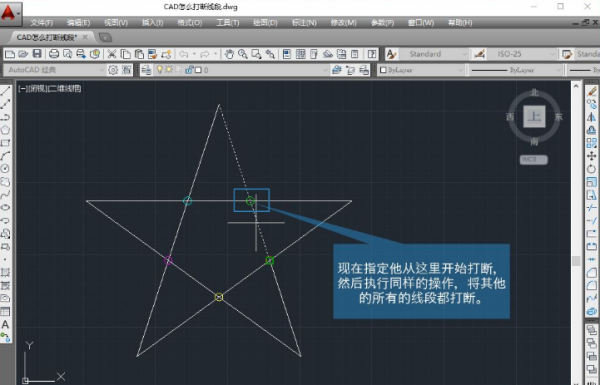Select the Trim tool
Image resolution: width=600 pixels, height=385 pixels.
[592, 207]
